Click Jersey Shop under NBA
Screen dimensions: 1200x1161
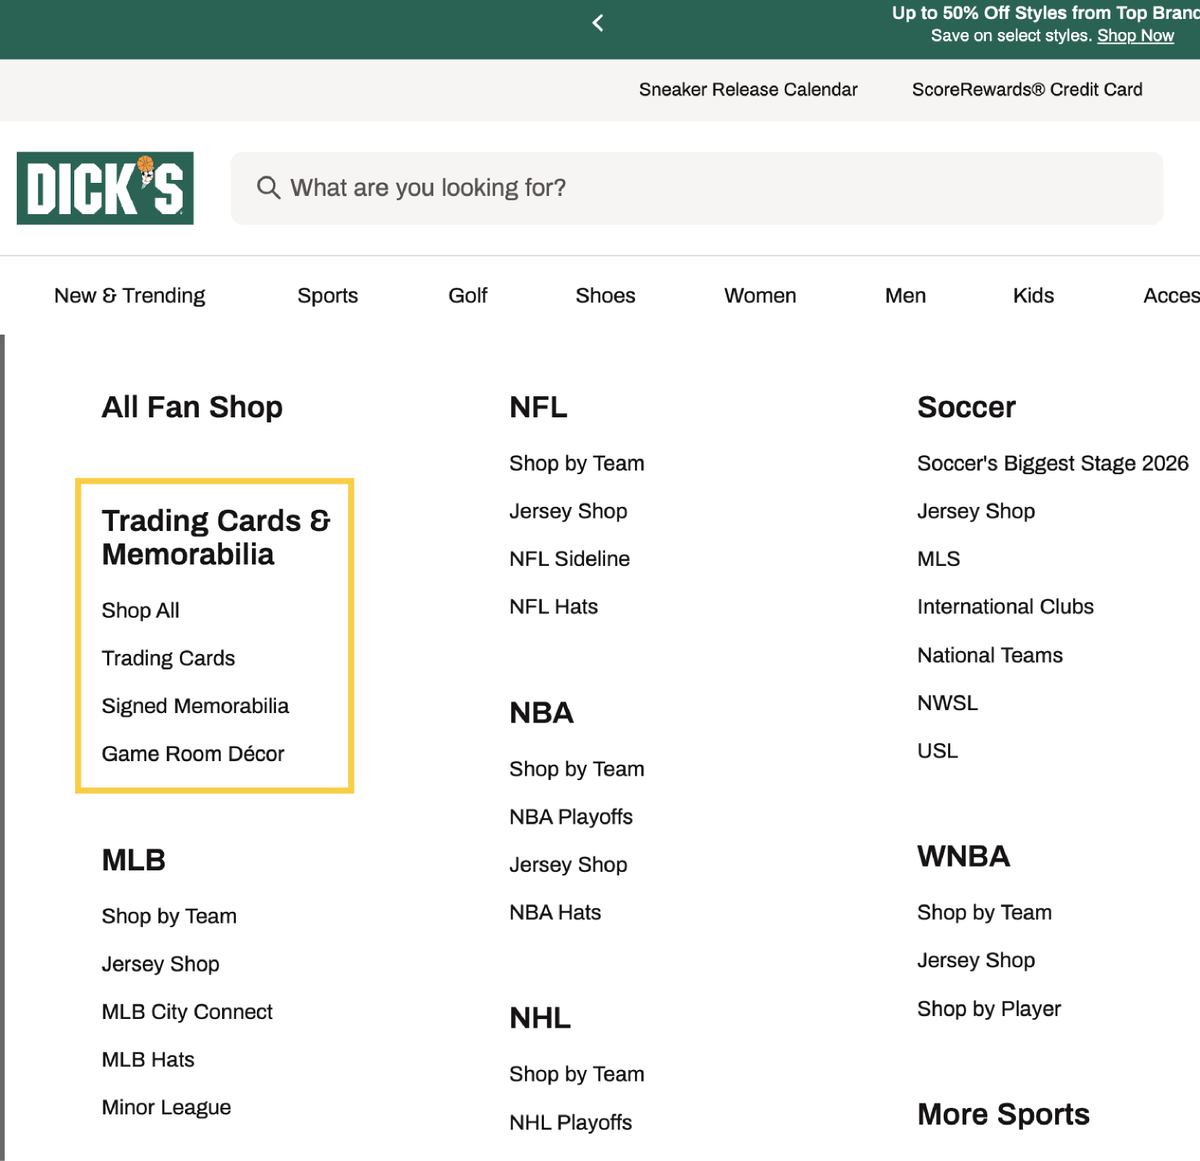[568, 865]
